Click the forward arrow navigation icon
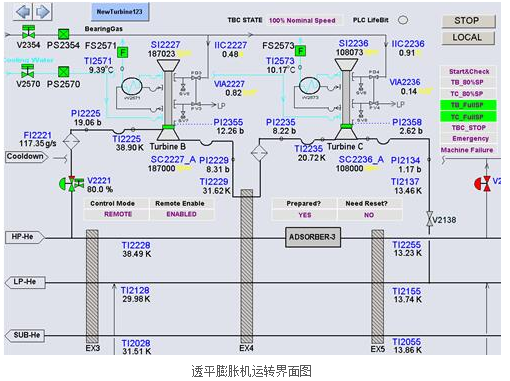 tap(43, 12)
